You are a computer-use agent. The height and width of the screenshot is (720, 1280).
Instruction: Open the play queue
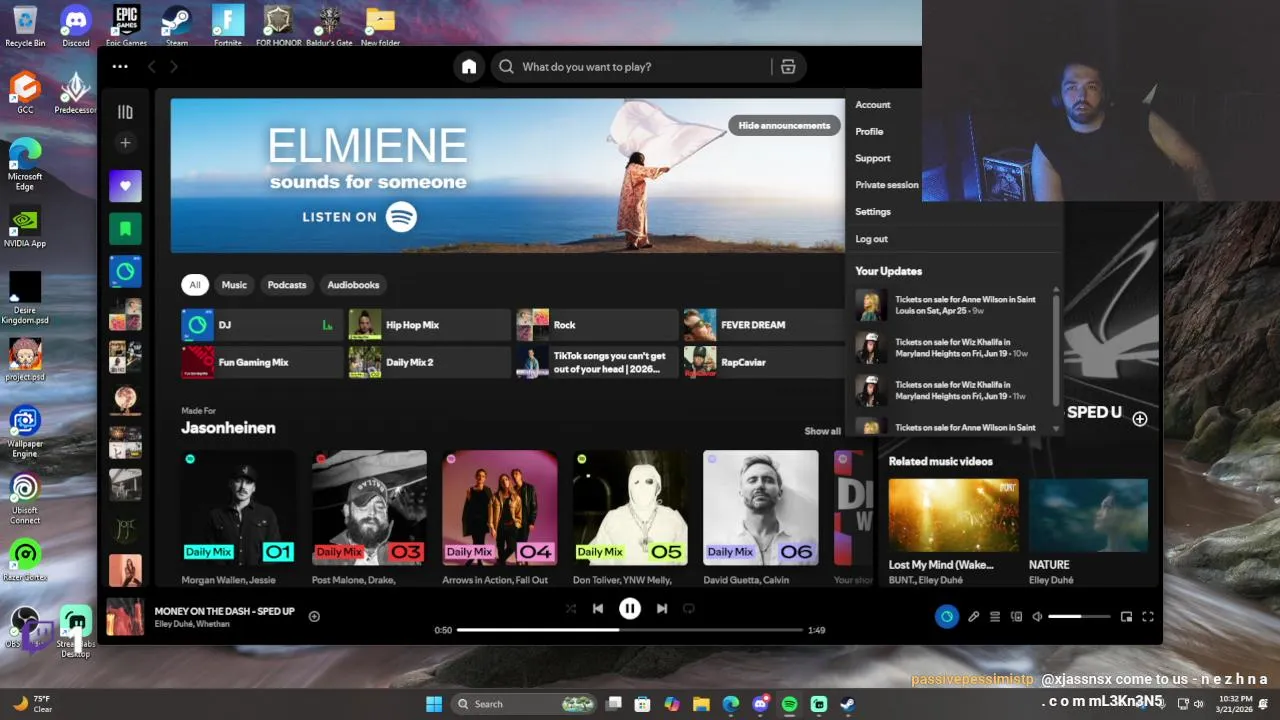click(995, 617)
